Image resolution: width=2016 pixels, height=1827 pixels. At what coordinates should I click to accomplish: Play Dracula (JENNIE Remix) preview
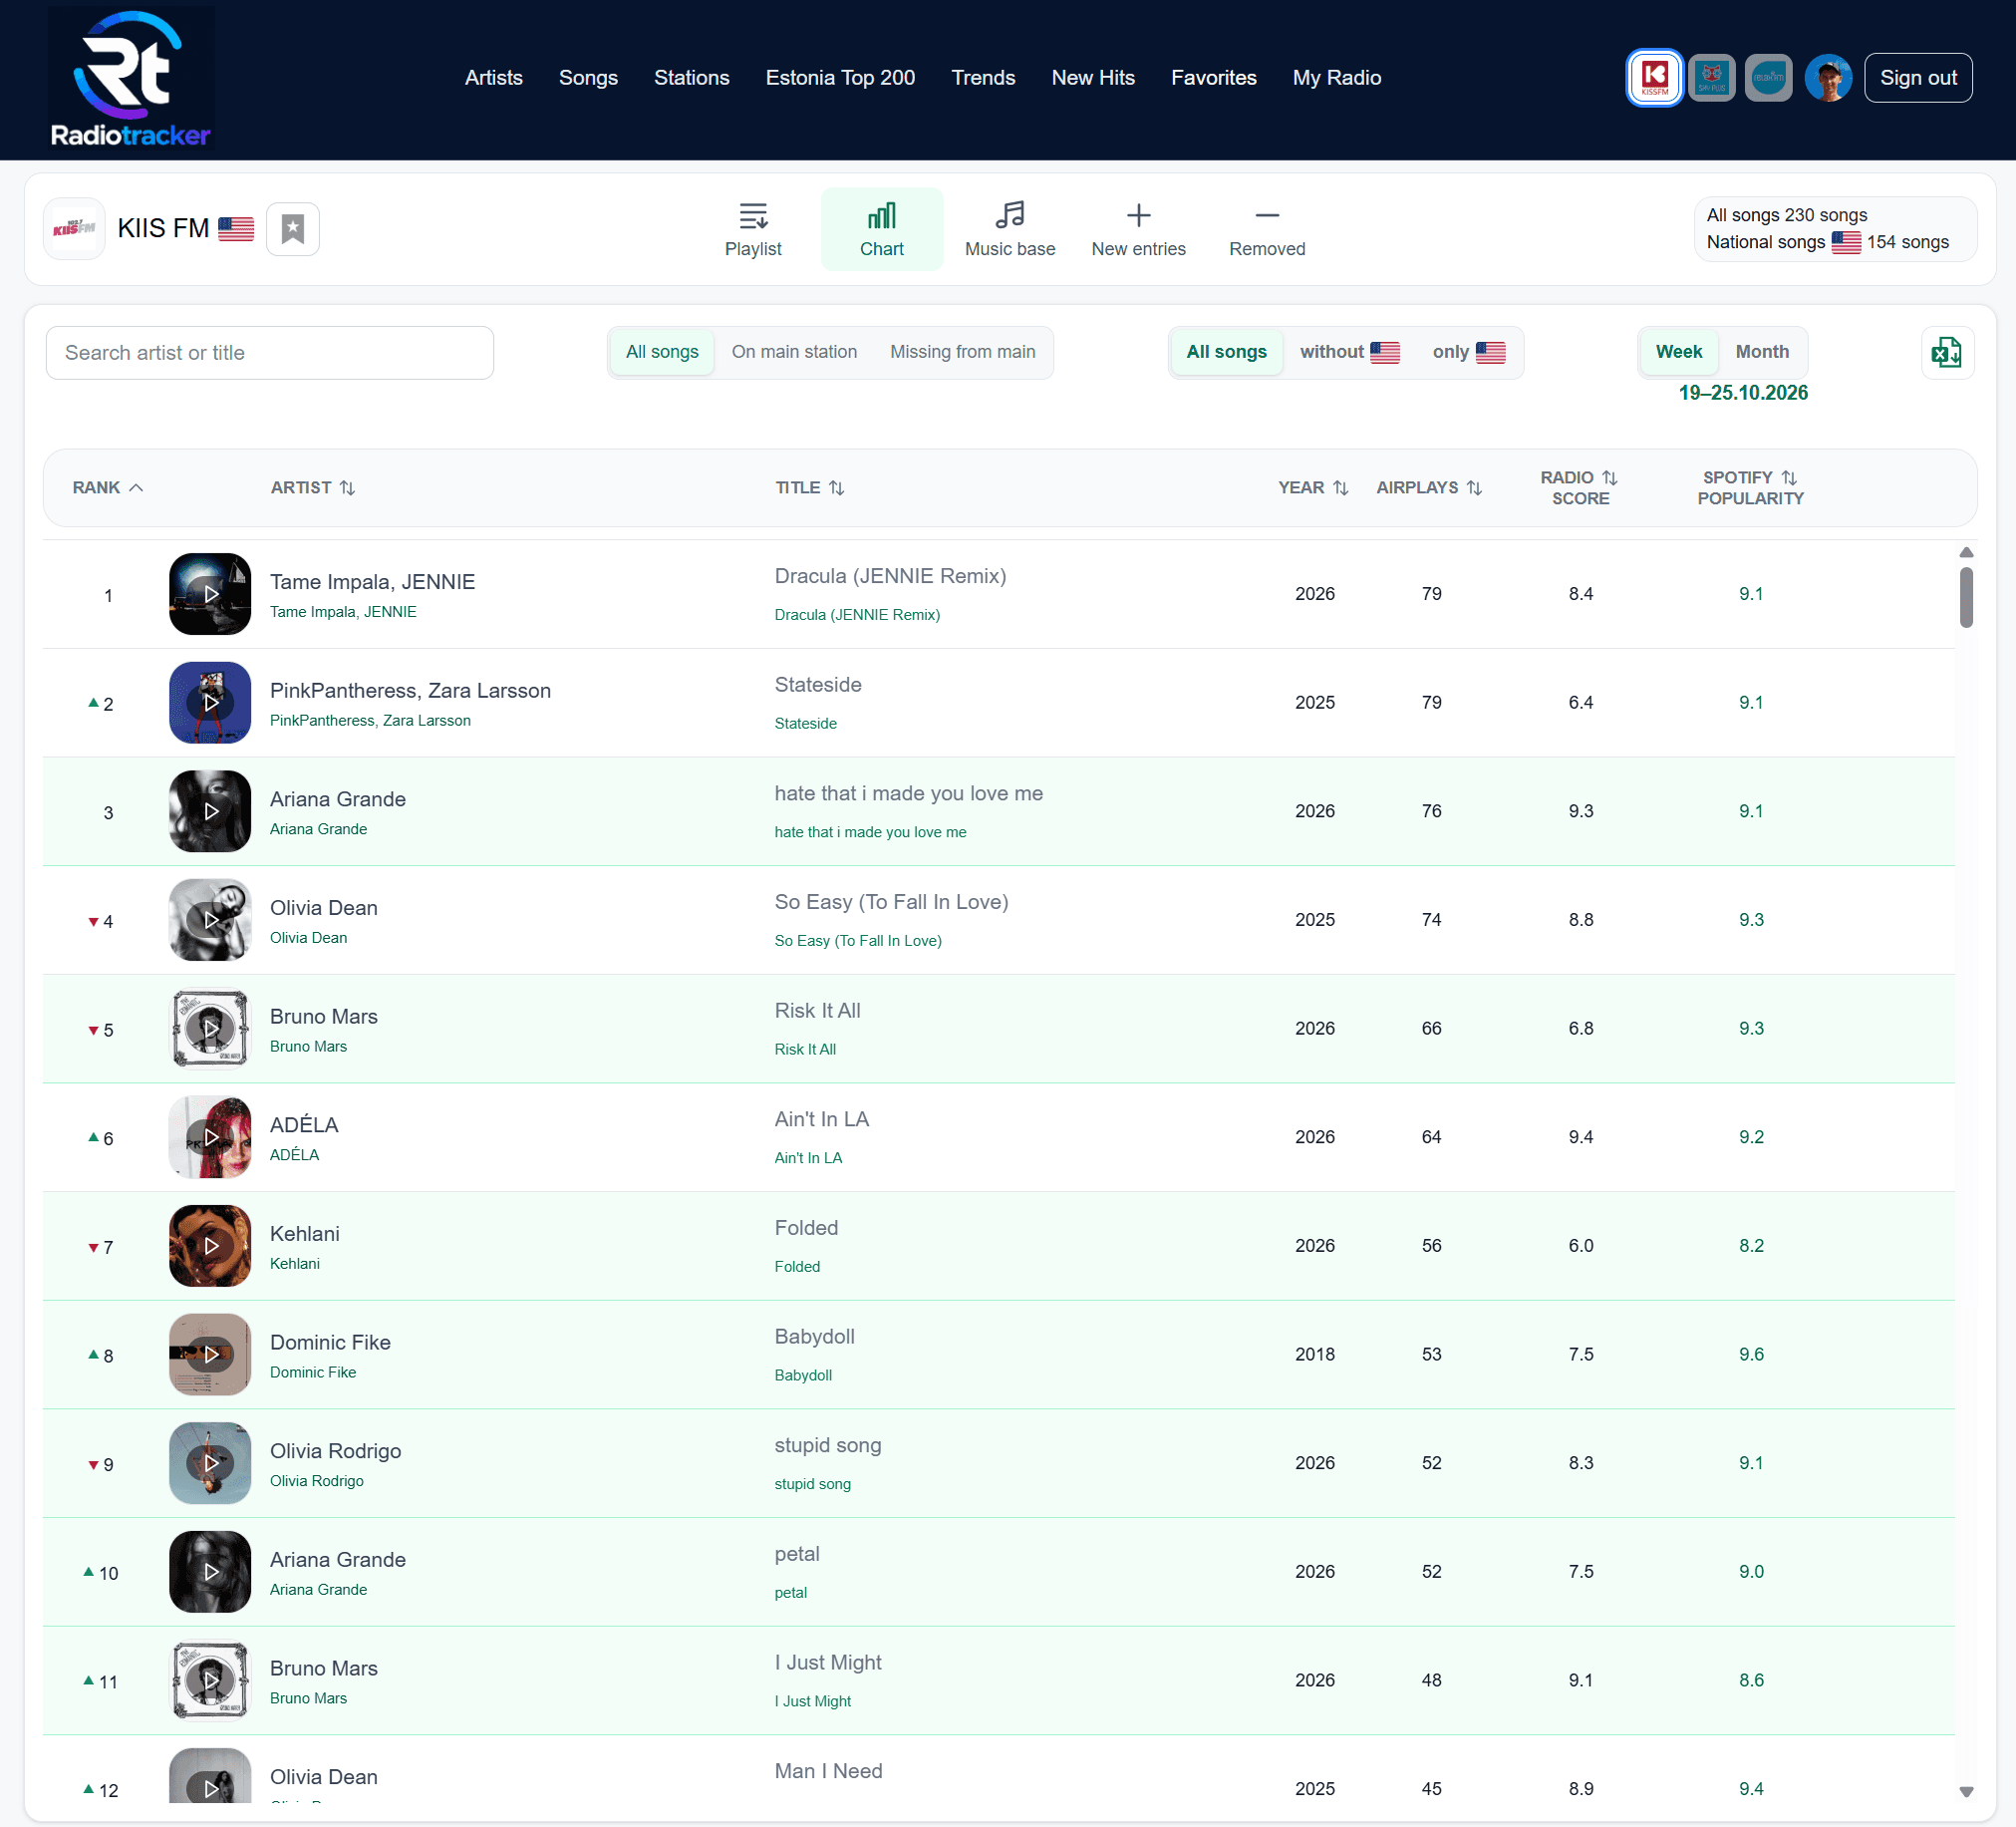(210, 594)
